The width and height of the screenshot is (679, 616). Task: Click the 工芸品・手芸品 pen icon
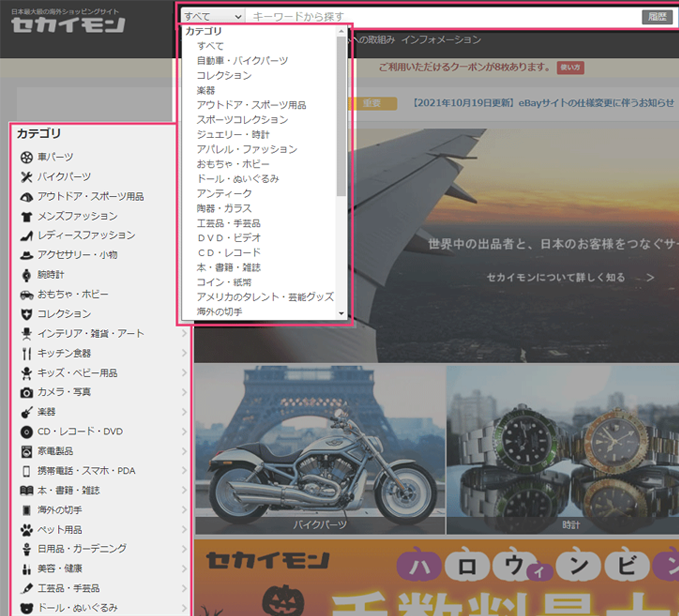(26, 589)
